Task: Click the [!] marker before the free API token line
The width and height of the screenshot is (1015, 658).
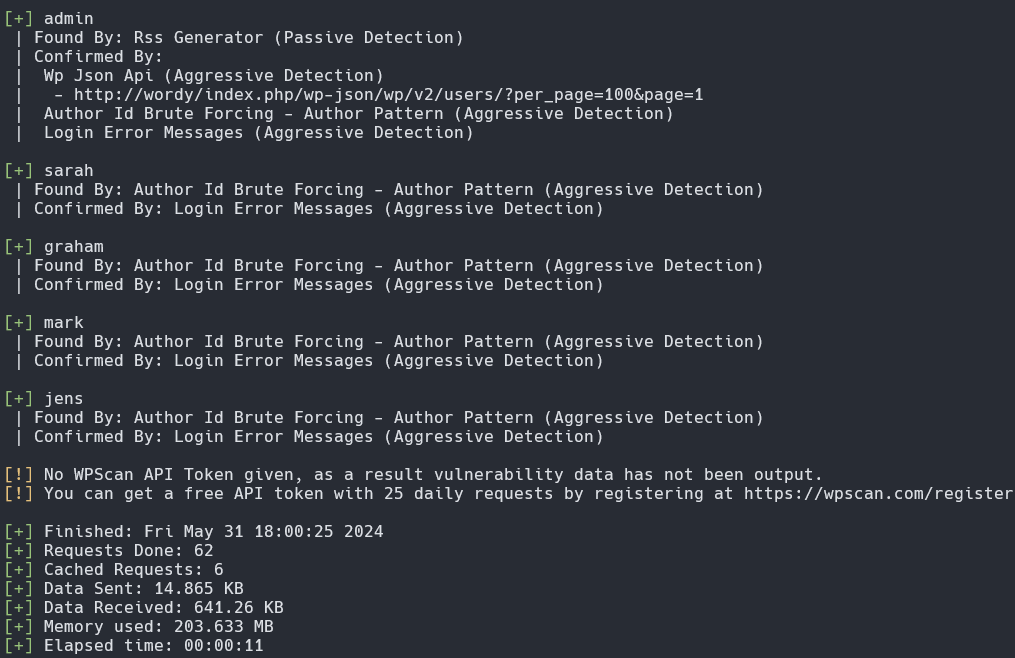Action: [x=19, y=494]
